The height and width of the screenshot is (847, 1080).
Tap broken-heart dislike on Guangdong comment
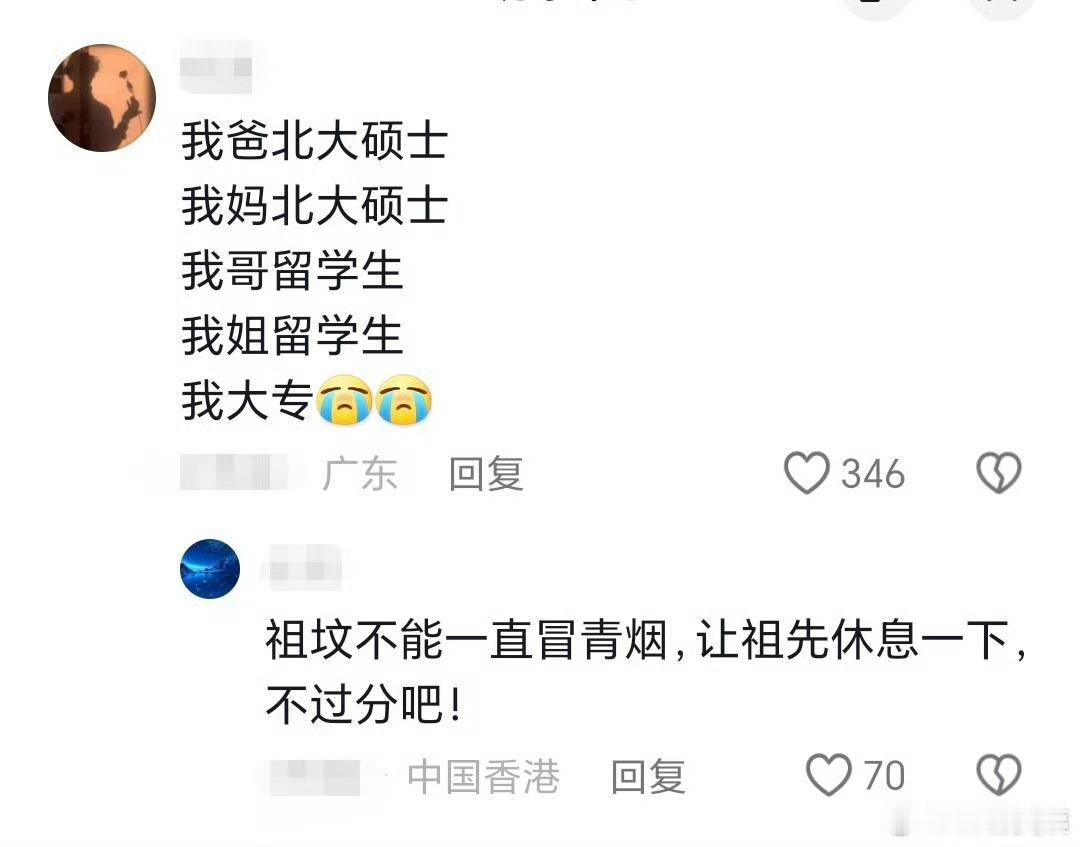(x=999, y=472)
